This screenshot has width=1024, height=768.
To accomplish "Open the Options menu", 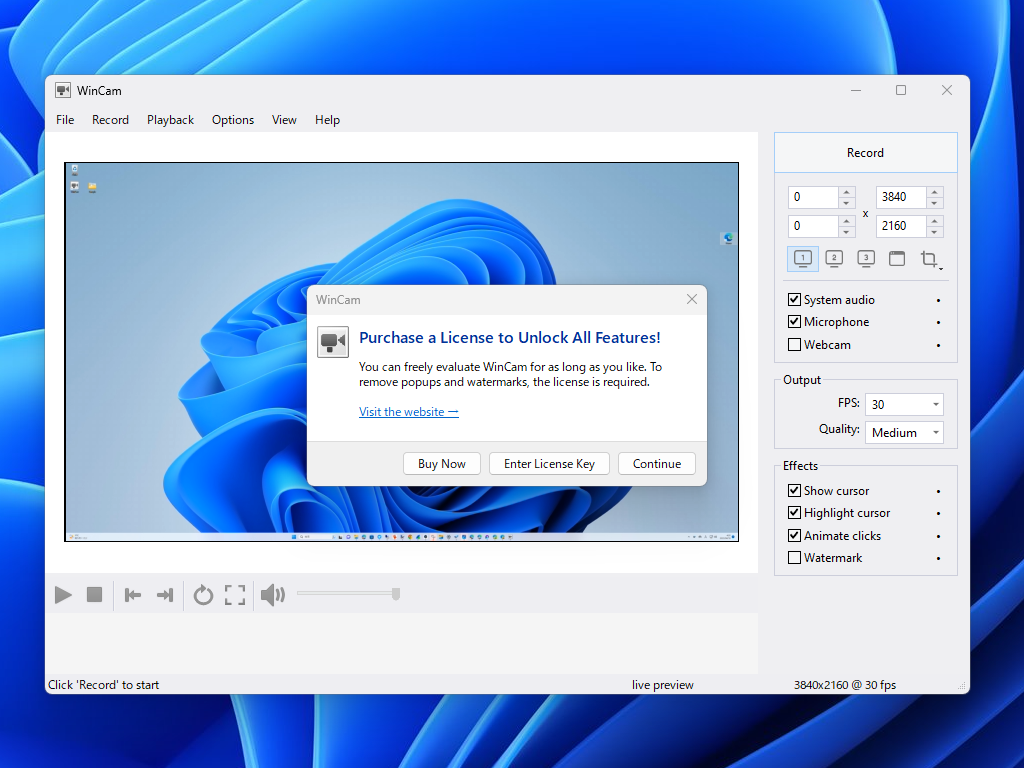I will tap(232, 119).
